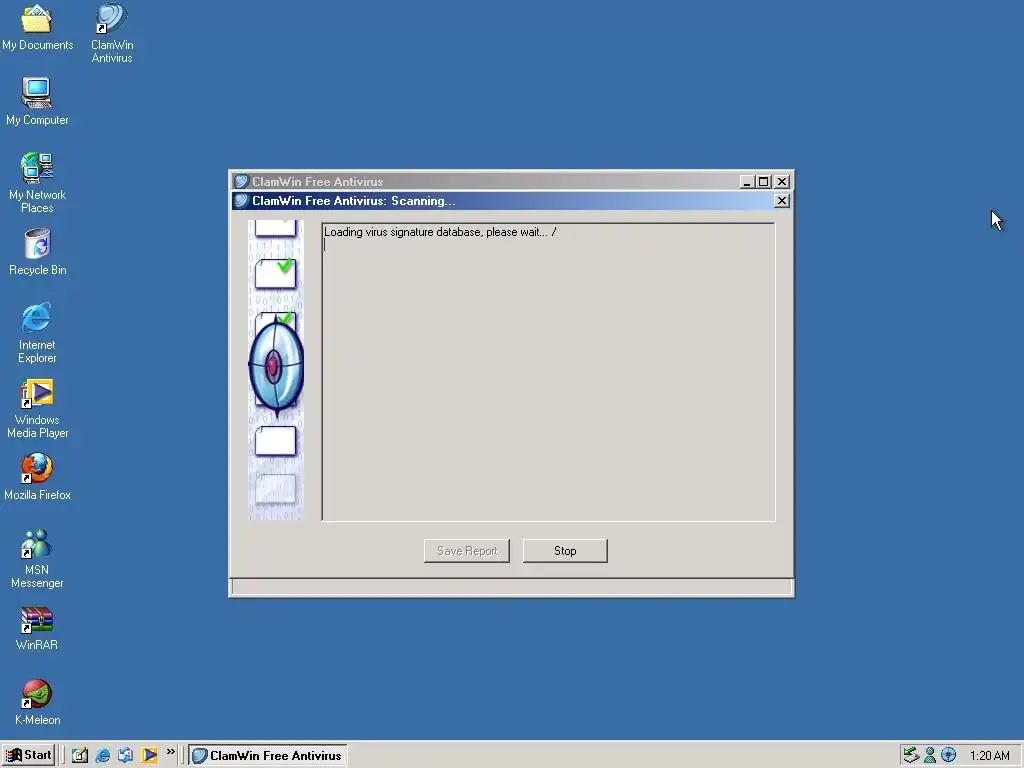
Task: Launch Media Player from Quick Launch
Action: [x=149, y=755]
